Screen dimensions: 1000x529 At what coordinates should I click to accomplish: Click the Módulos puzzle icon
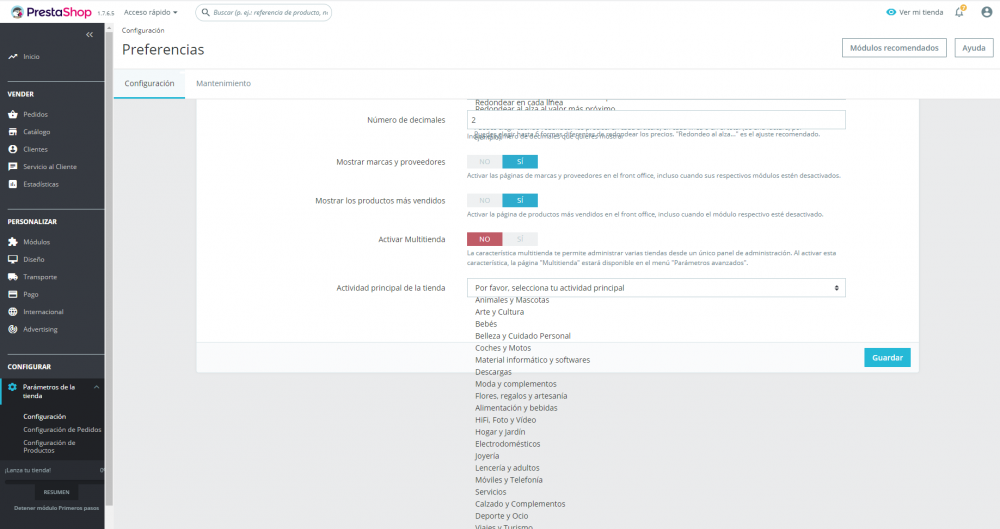tap(13, 242)
